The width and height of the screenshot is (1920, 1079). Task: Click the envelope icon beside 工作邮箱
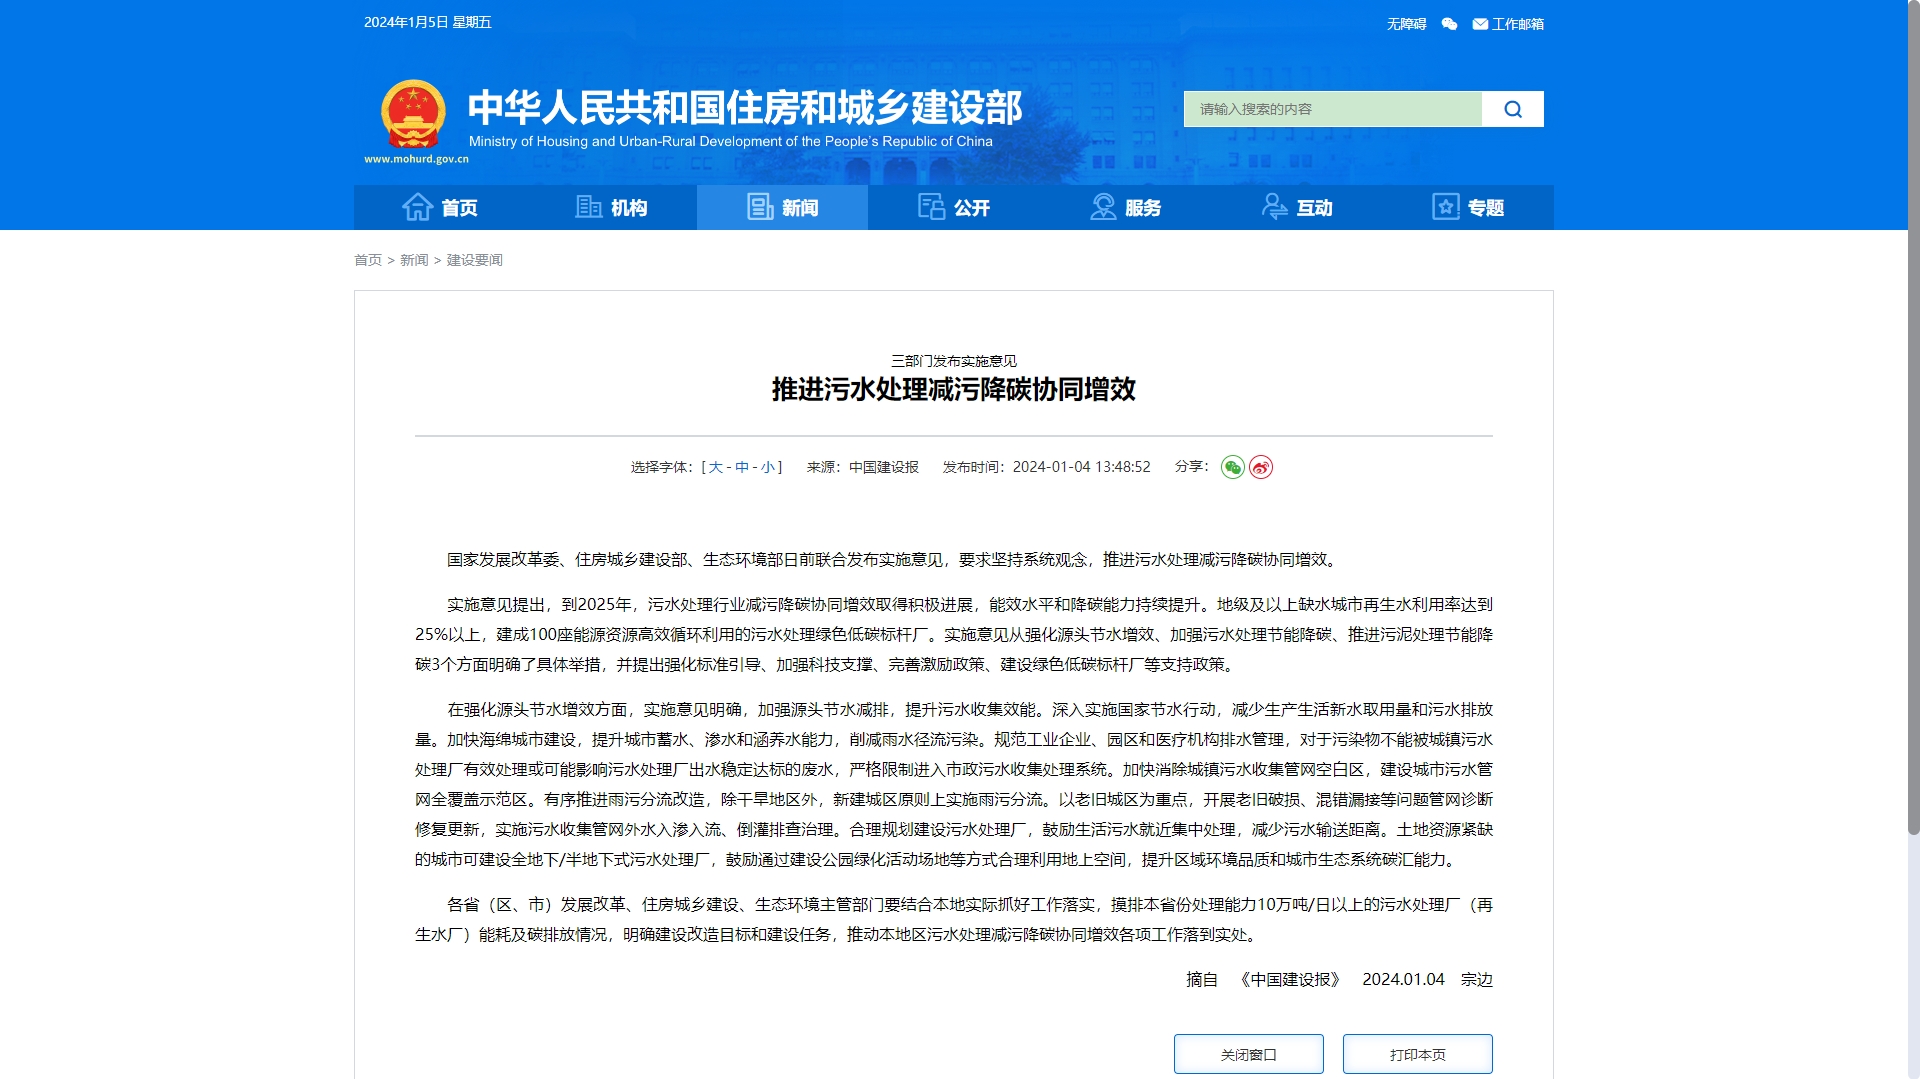(x=1480, y=24)
